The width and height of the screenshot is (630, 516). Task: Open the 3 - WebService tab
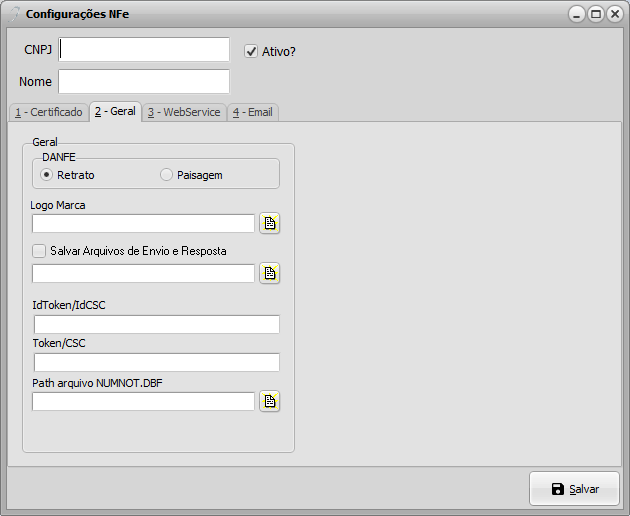184,112
